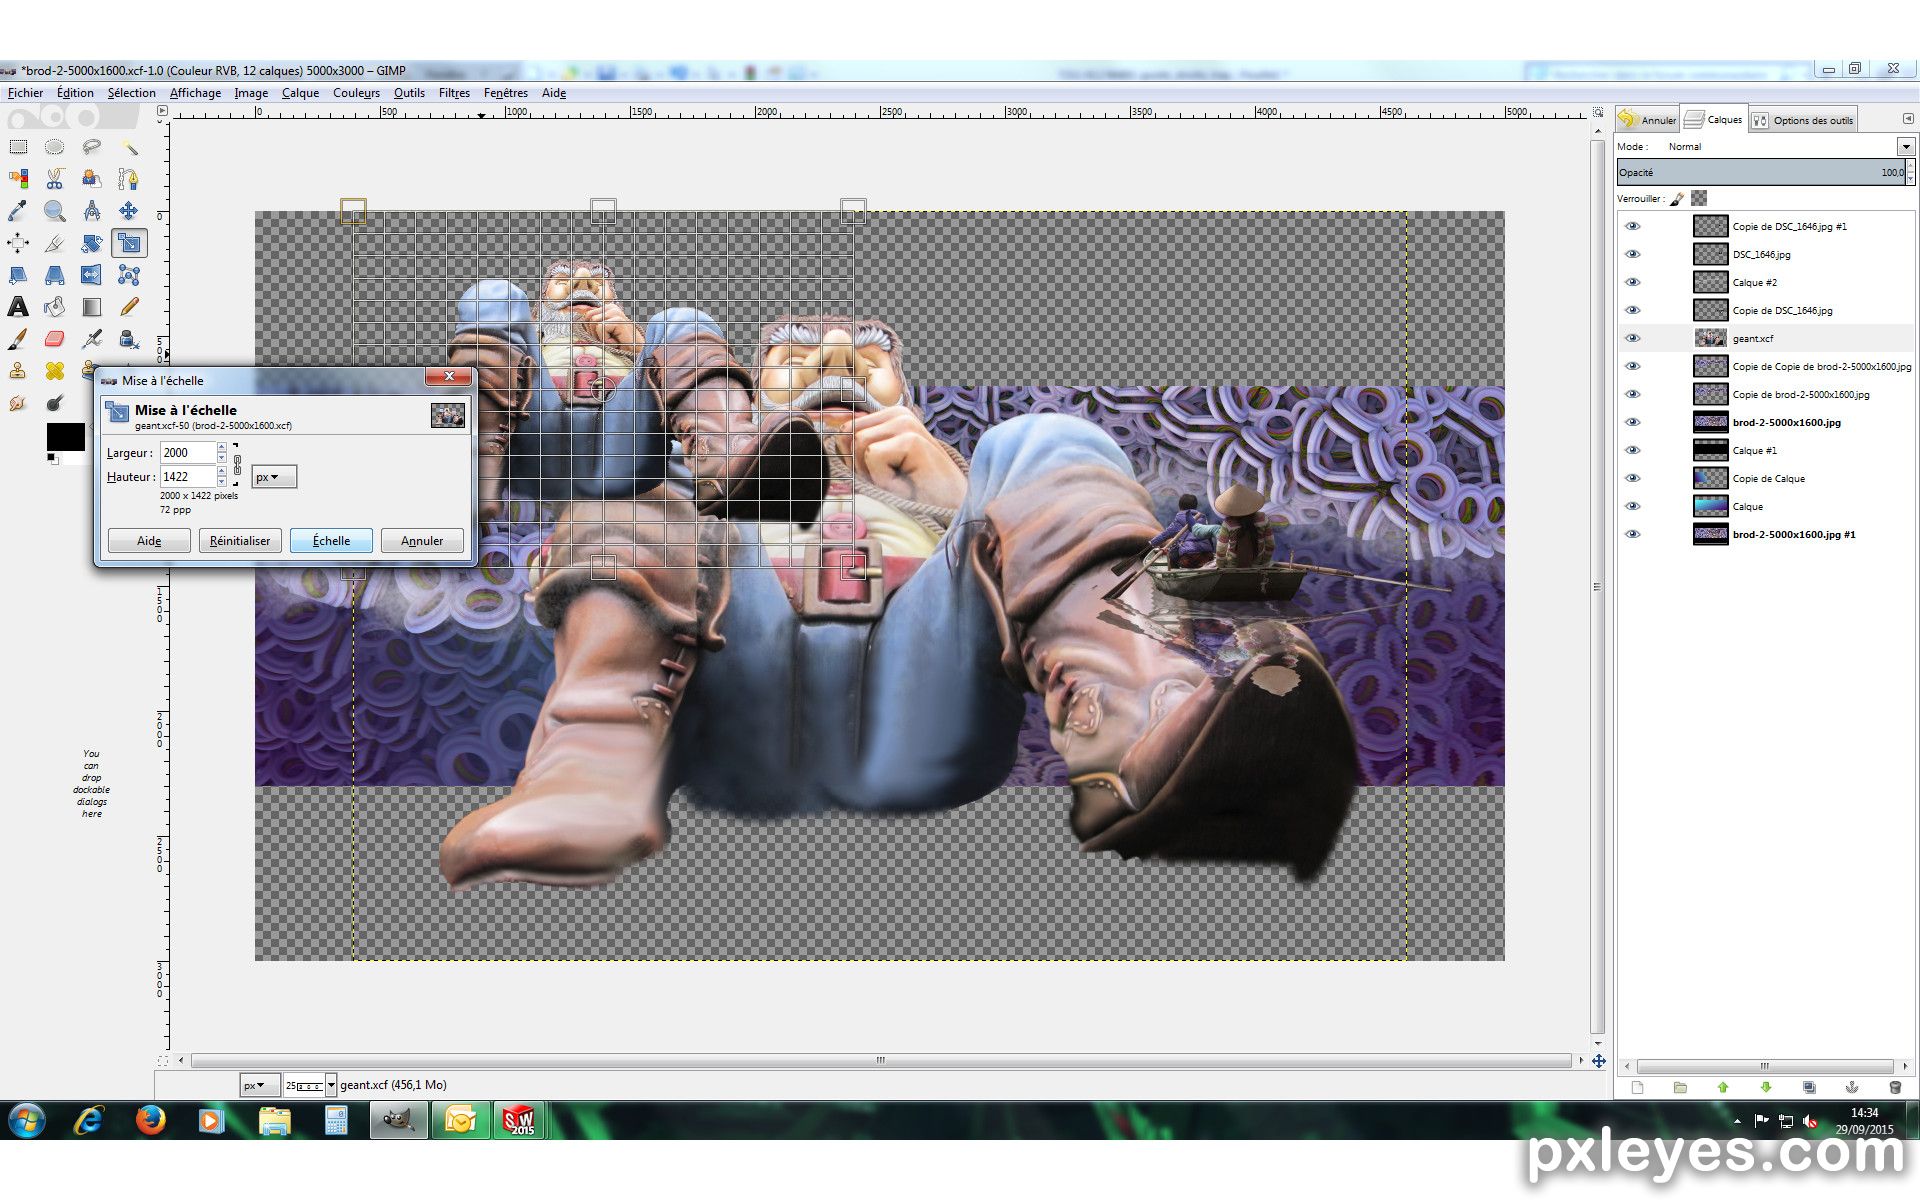The height and width of the screenshot is (1200, 1920).
Task: Select the Paths pen tool
Action: 129,179
